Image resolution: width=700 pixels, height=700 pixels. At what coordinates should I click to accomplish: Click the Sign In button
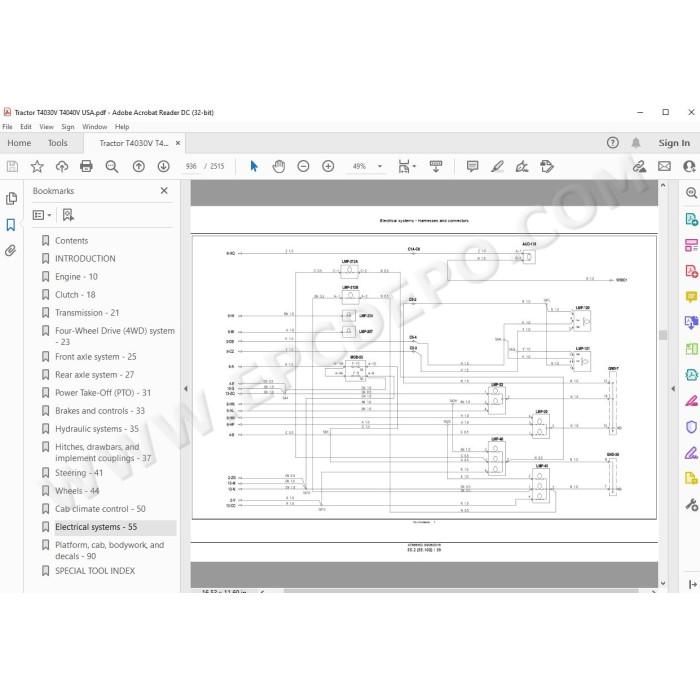[674, 143]
